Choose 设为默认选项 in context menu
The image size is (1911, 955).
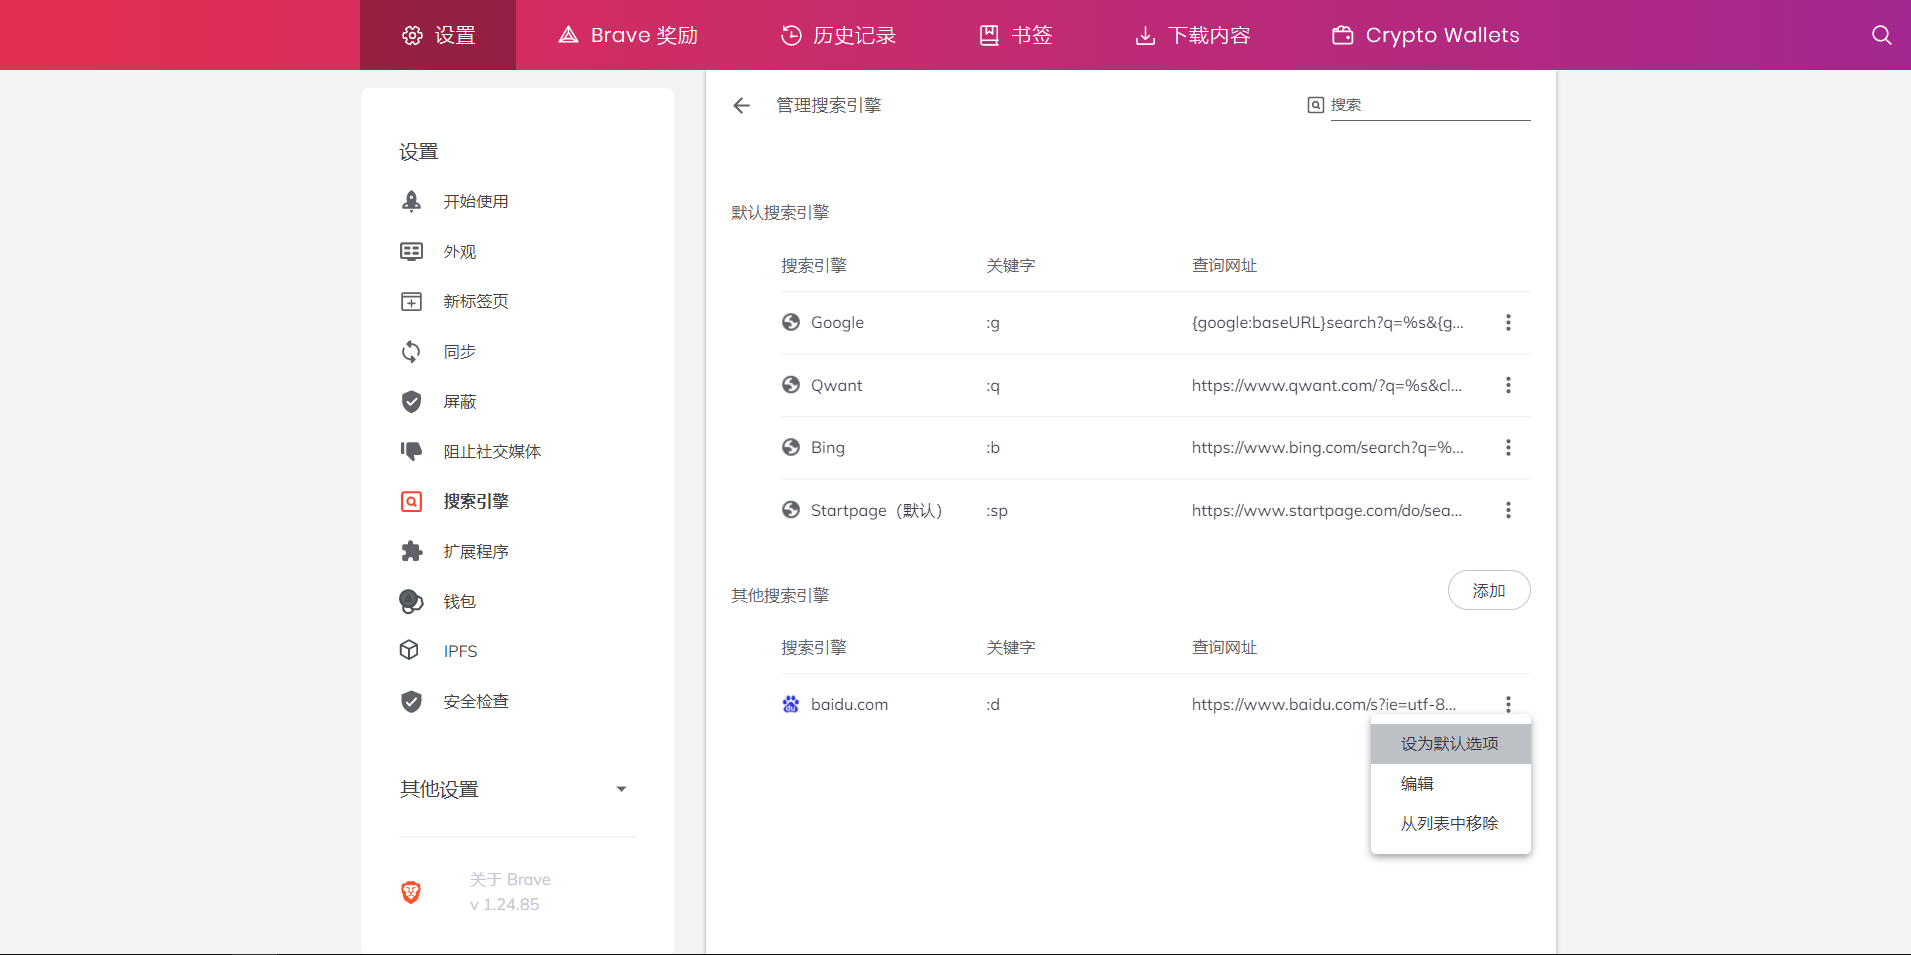[1451, 744]
